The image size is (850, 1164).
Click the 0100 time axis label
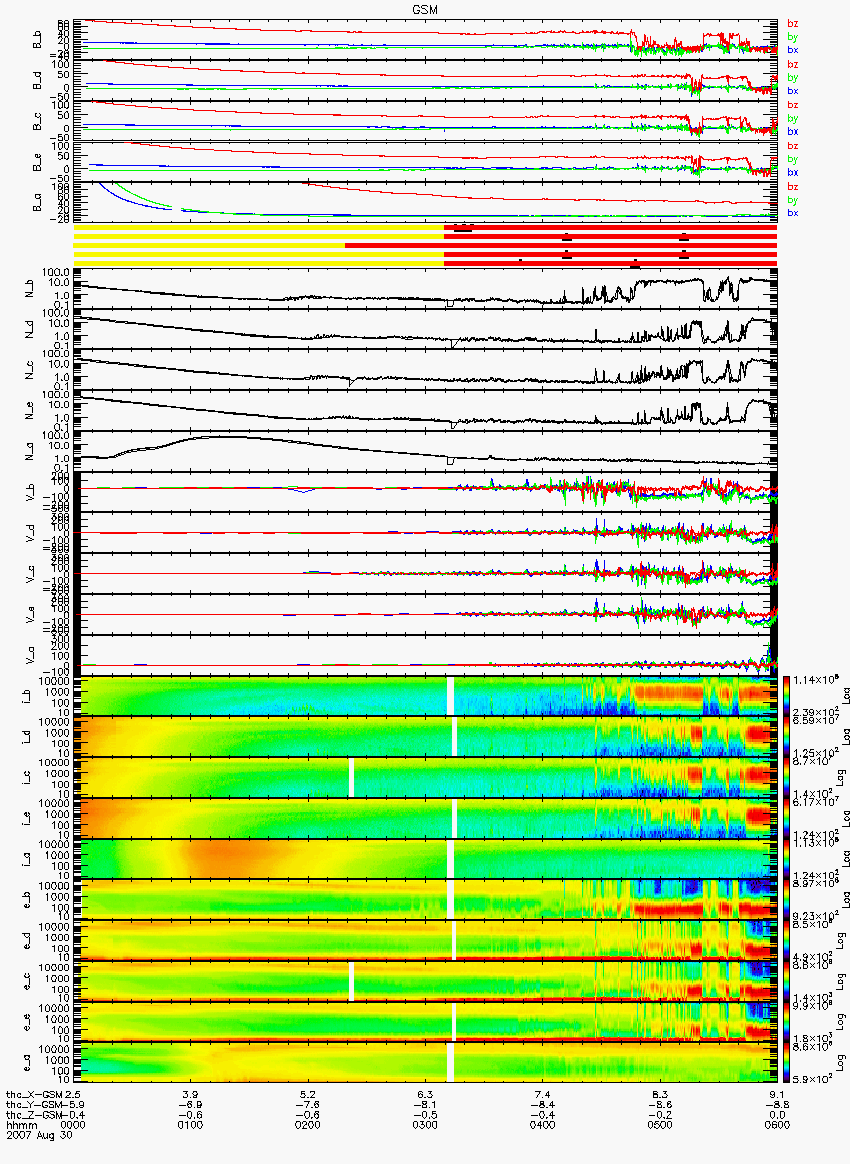point(190,1125)
